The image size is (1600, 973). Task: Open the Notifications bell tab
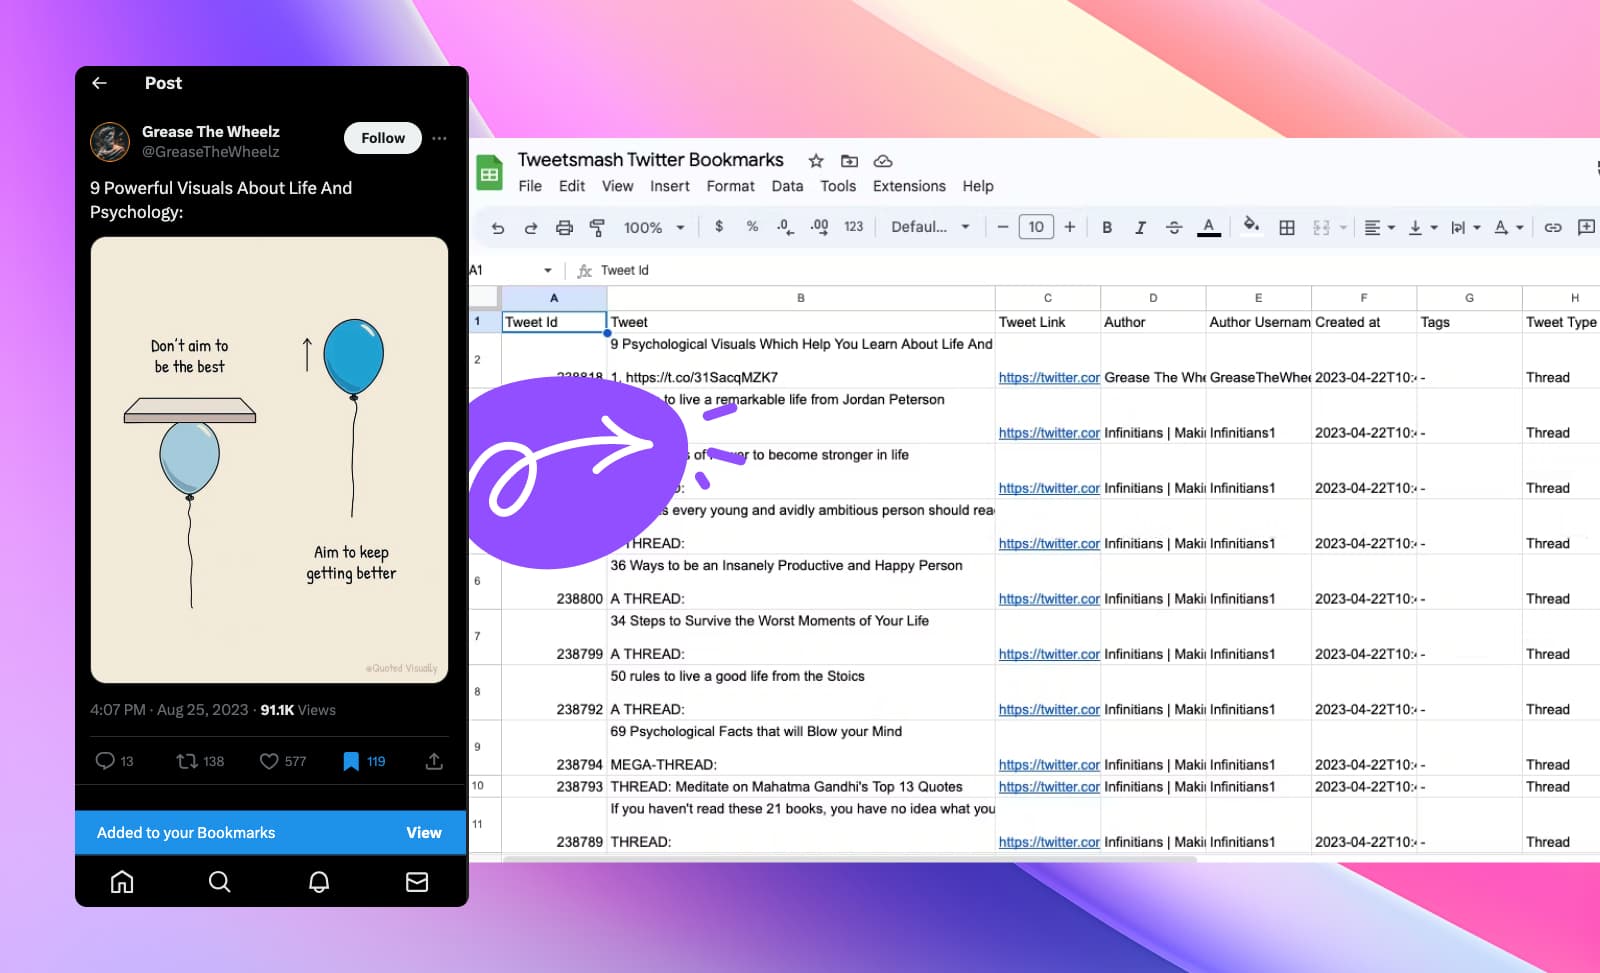pos(319,881)
